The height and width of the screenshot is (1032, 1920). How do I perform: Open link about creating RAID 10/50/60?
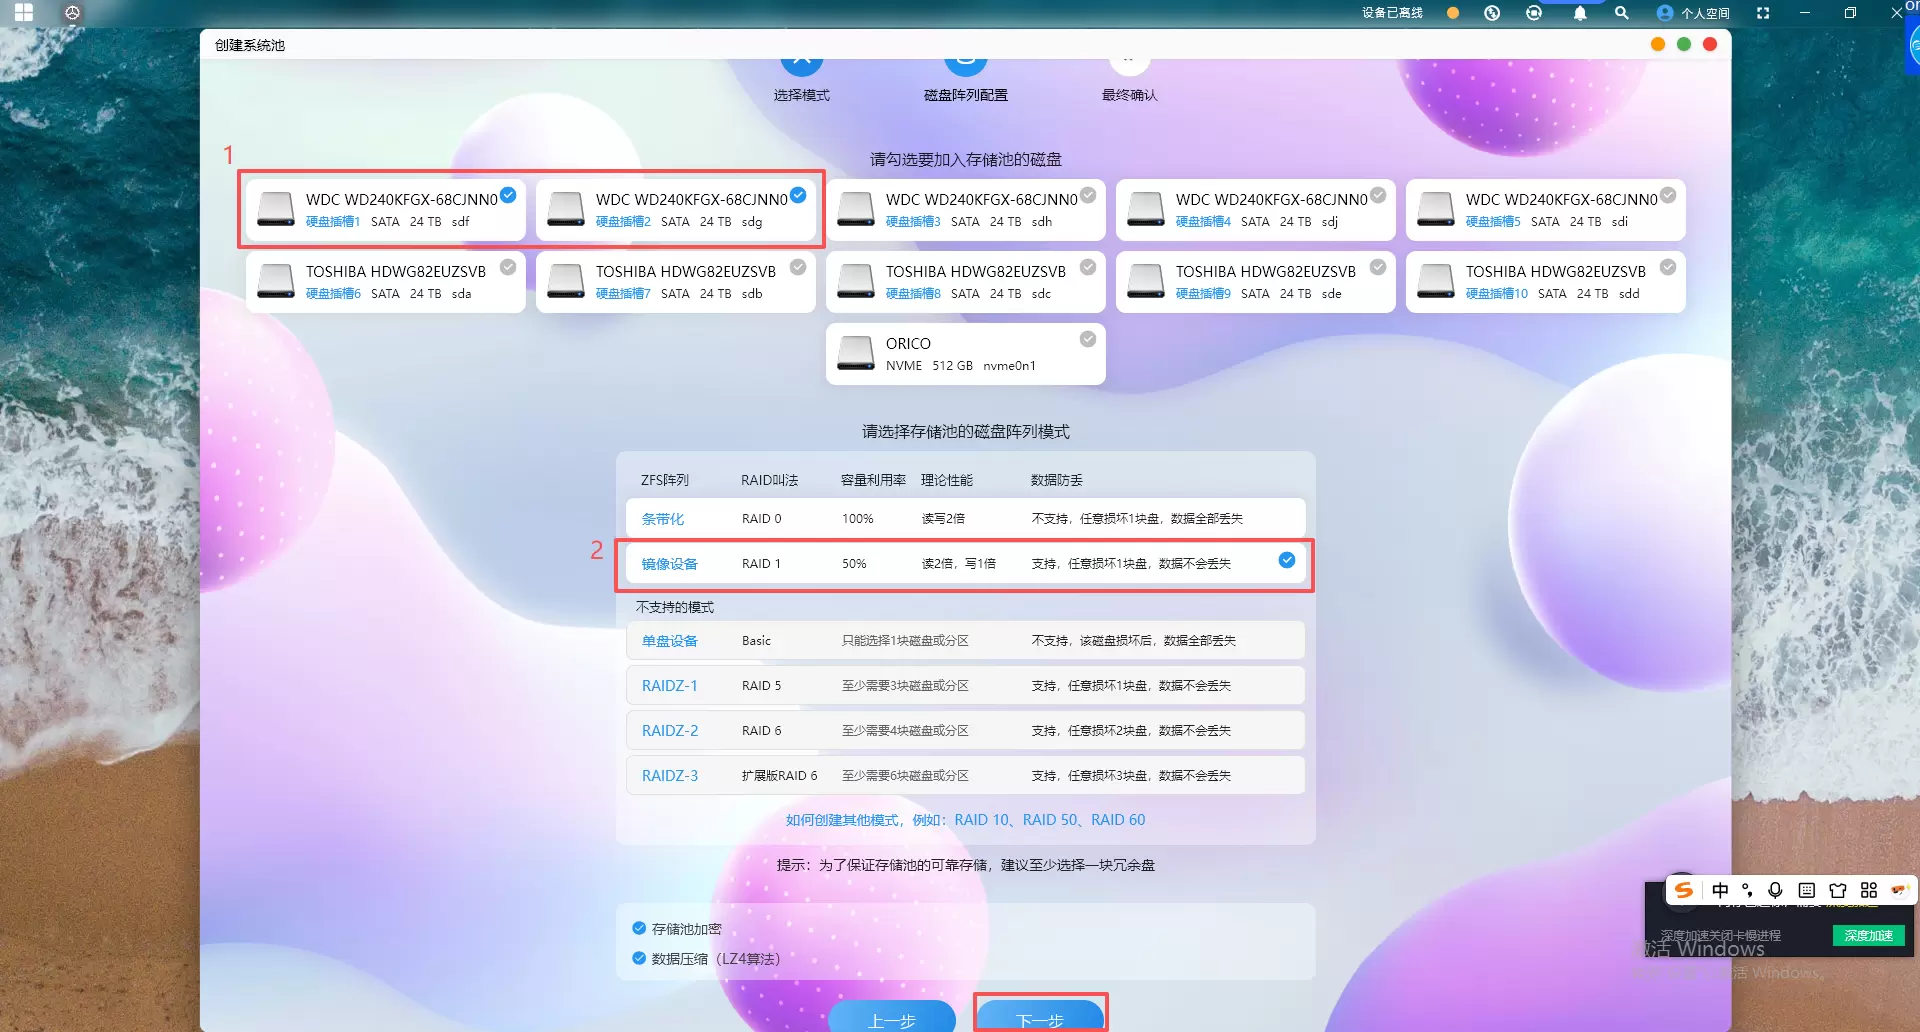pyautogui.click(x=965, y=820)
